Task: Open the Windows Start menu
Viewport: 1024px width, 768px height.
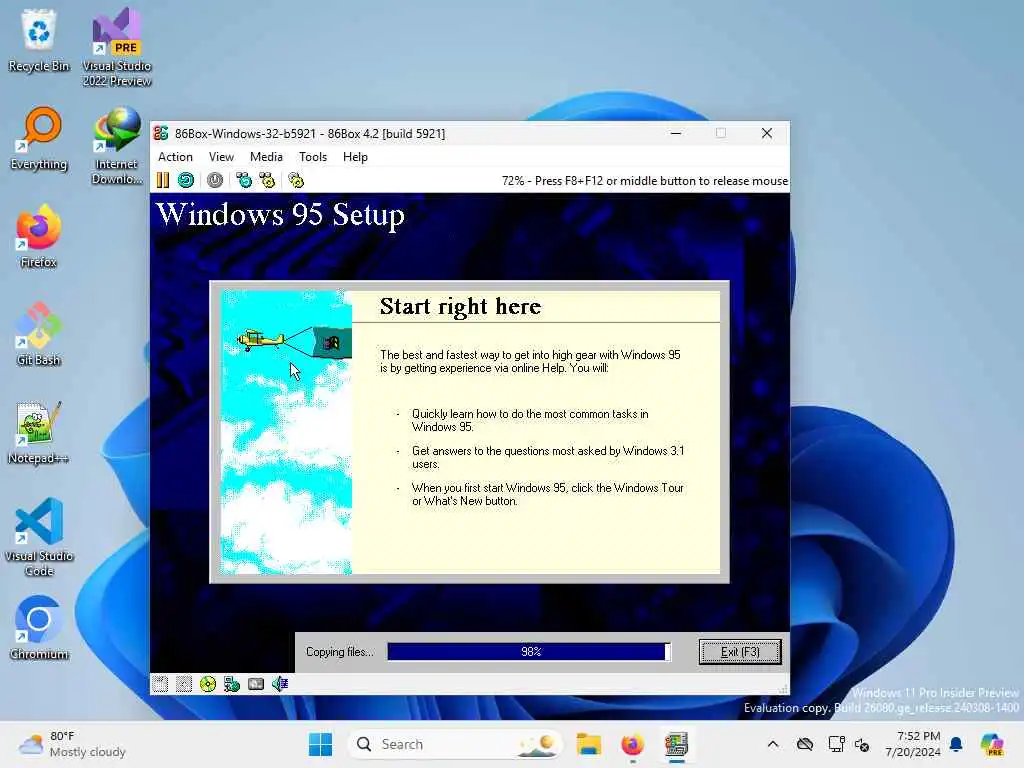Action: click(x=320, y=744)
